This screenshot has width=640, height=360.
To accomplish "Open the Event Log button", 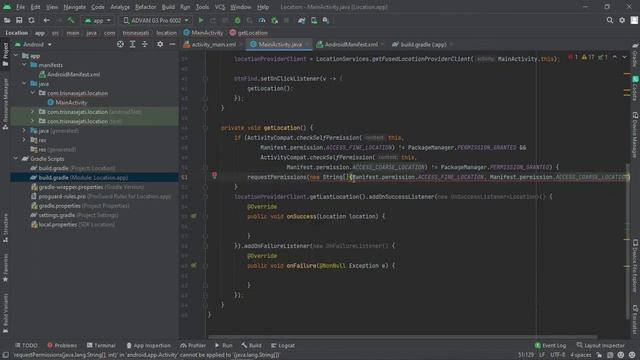I will click(x=550, y=345).
